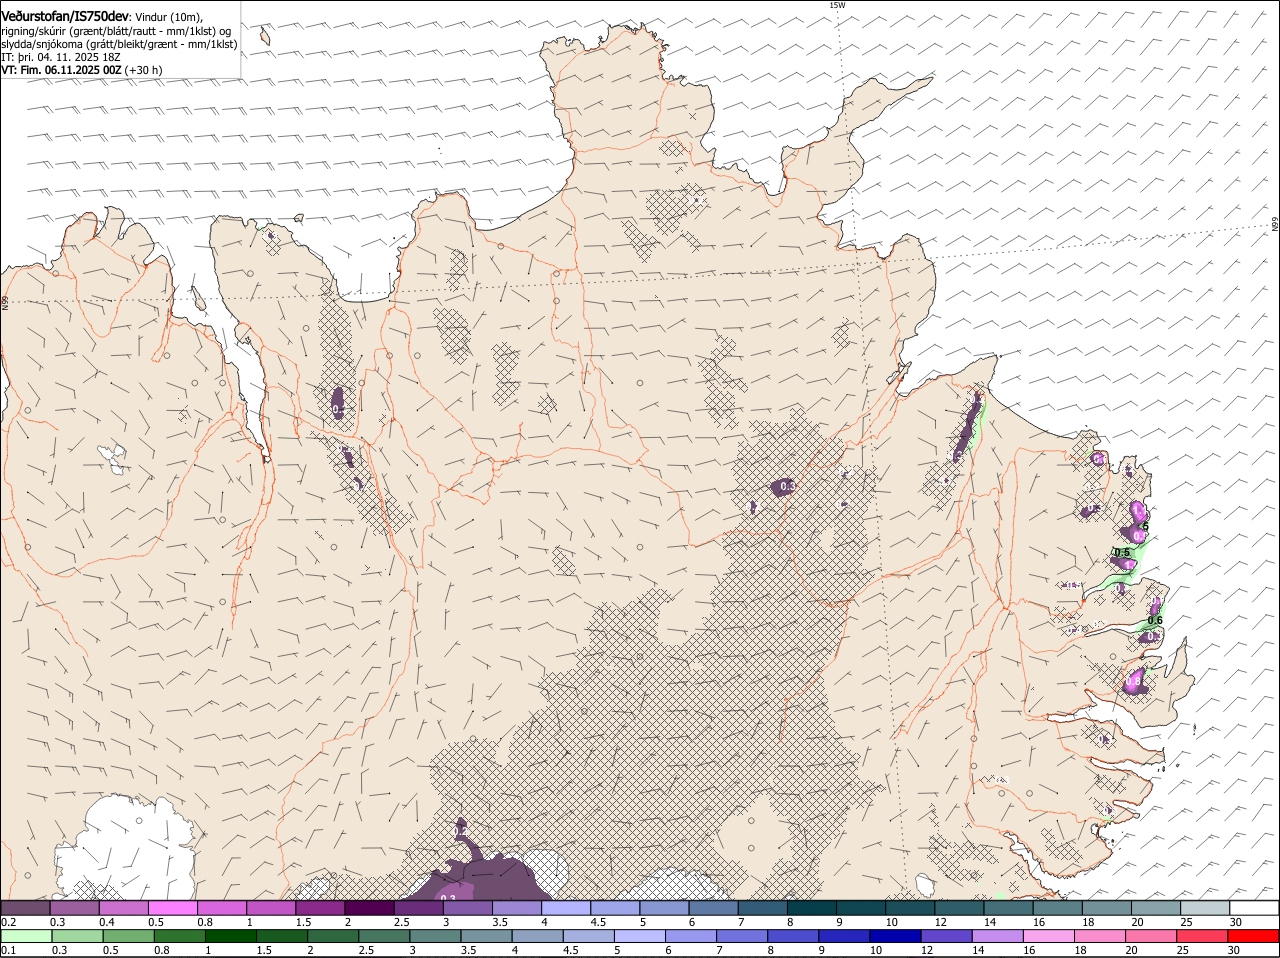1280x958 pixels.
Task: Select the pale green 0.1 legend swatch
Action: 26,936
